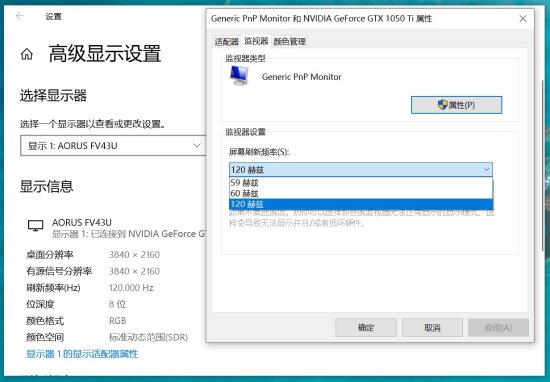Click the 屏幕刷新频率(S) label
The image size is (550, 382).
pos(259,152)
